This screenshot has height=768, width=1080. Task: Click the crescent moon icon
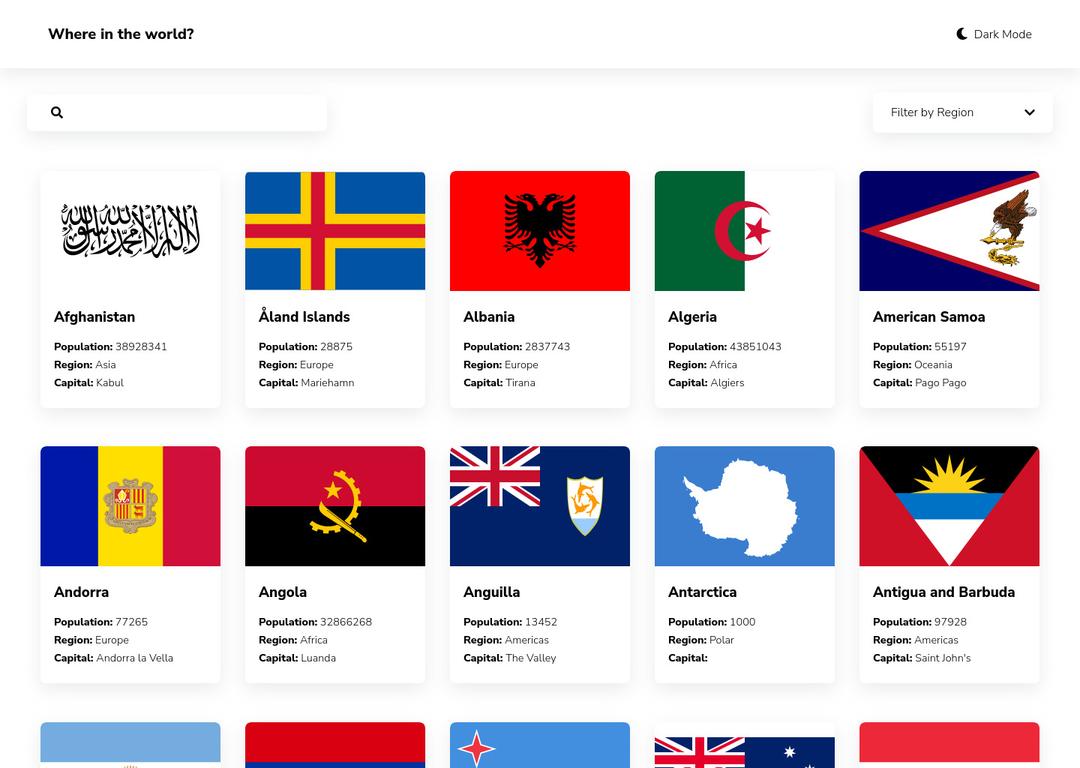click(x=962, y=34)
